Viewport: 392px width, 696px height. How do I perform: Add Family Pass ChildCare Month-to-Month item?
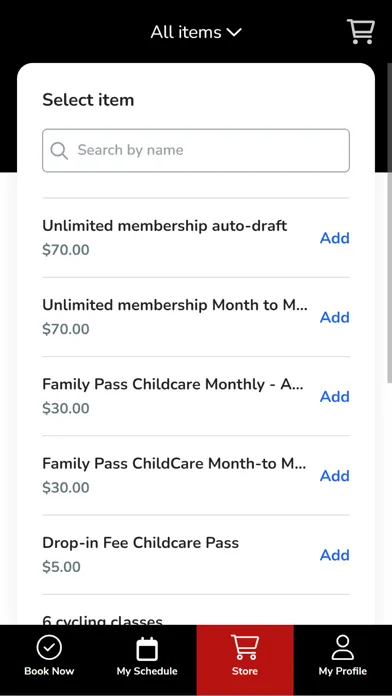(x=335, y=476)
